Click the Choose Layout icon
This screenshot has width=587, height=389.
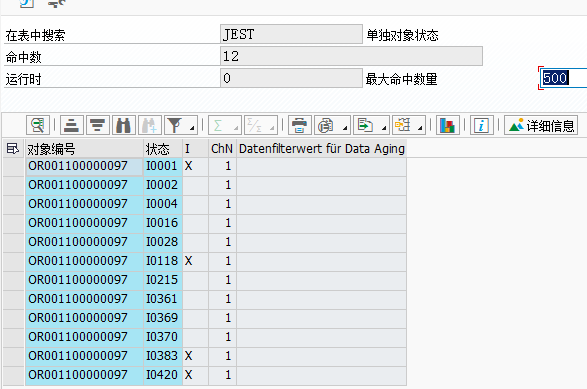(x=403, y=125)
